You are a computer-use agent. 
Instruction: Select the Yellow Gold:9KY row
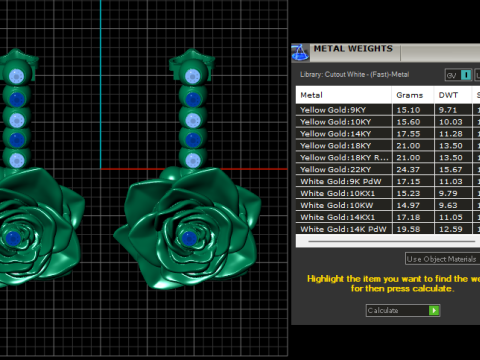(x=388, y=110)
